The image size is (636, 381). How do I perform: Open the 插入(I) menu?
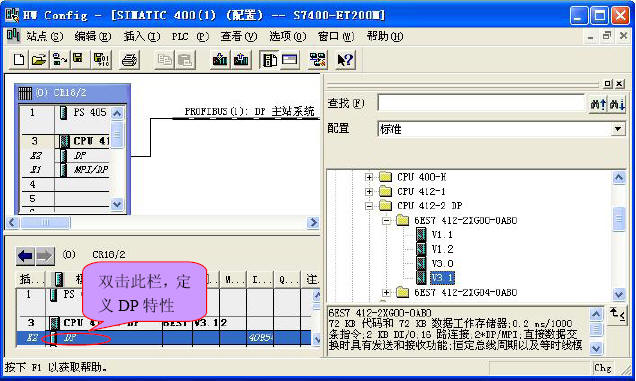[142, 37]
